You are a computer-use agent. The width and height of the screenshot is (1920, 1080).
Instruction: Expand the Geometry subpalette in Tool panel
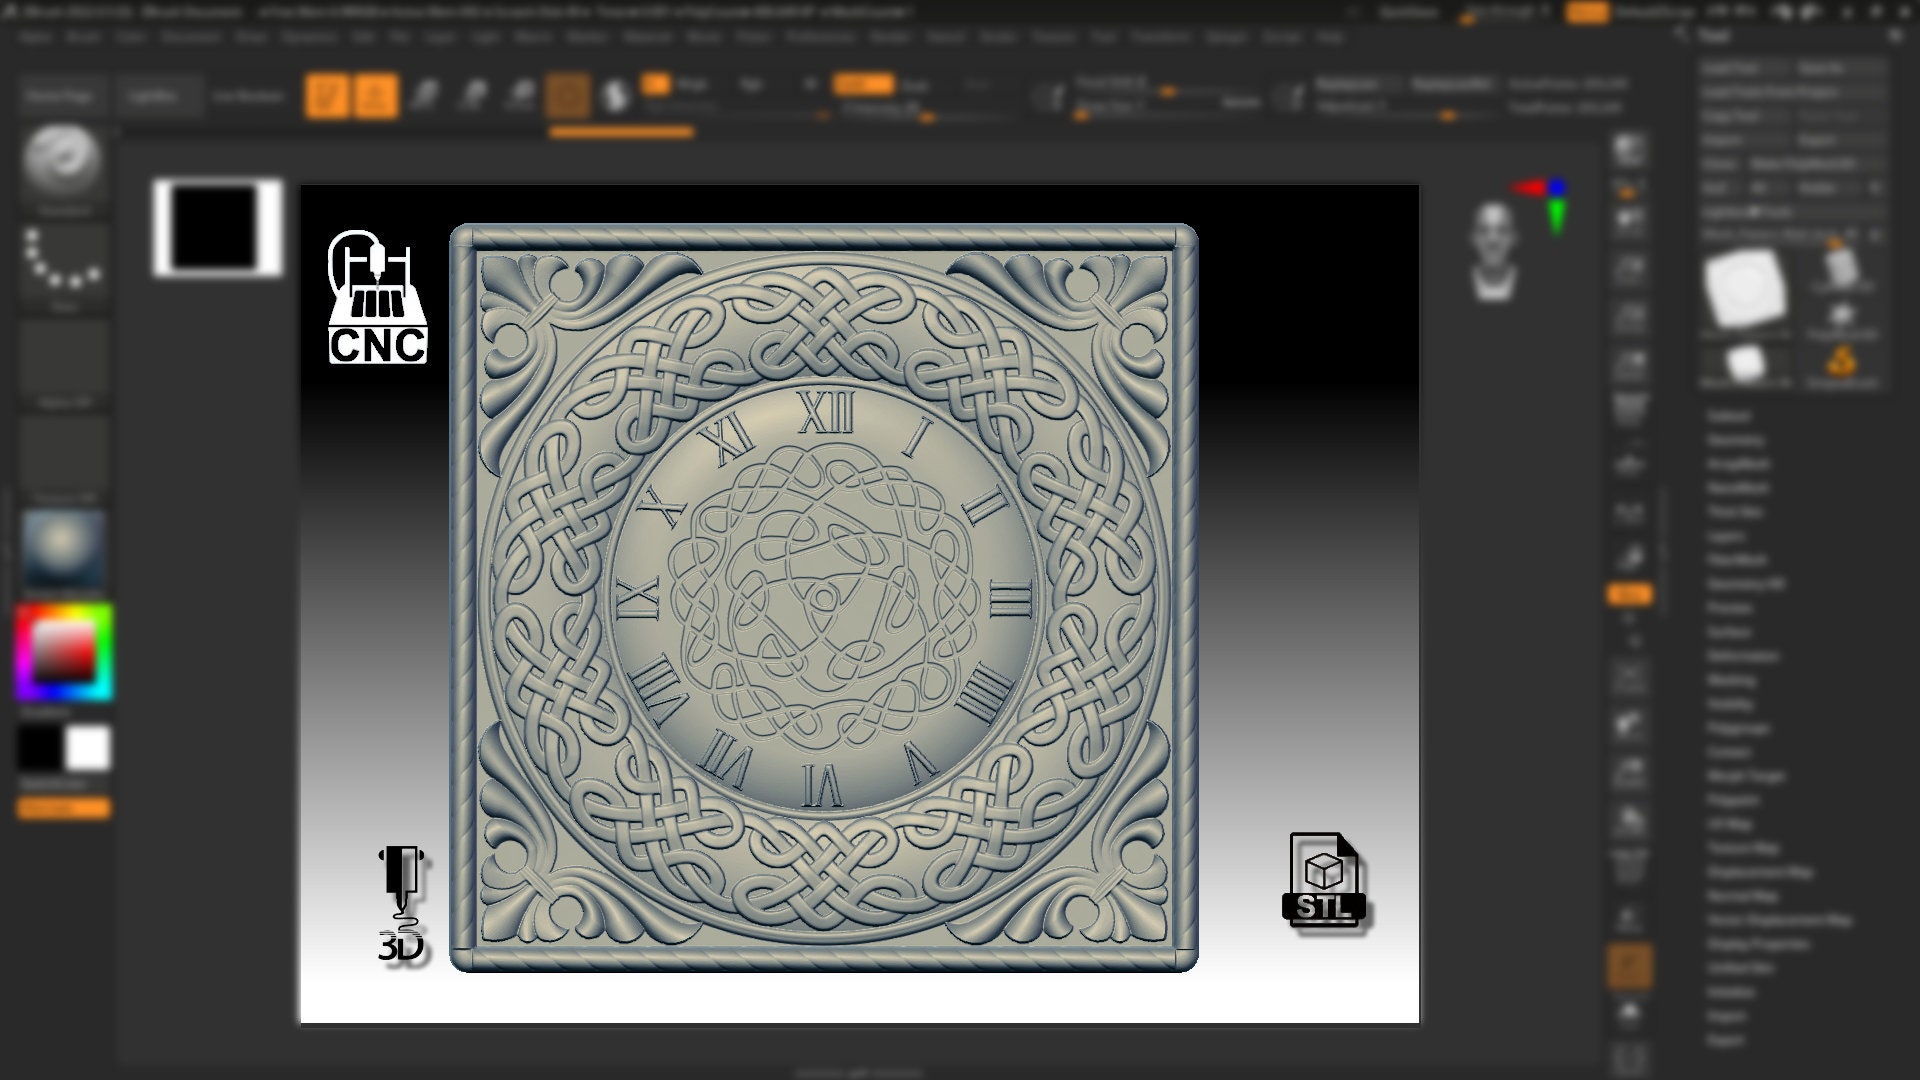coord(1737,440)
